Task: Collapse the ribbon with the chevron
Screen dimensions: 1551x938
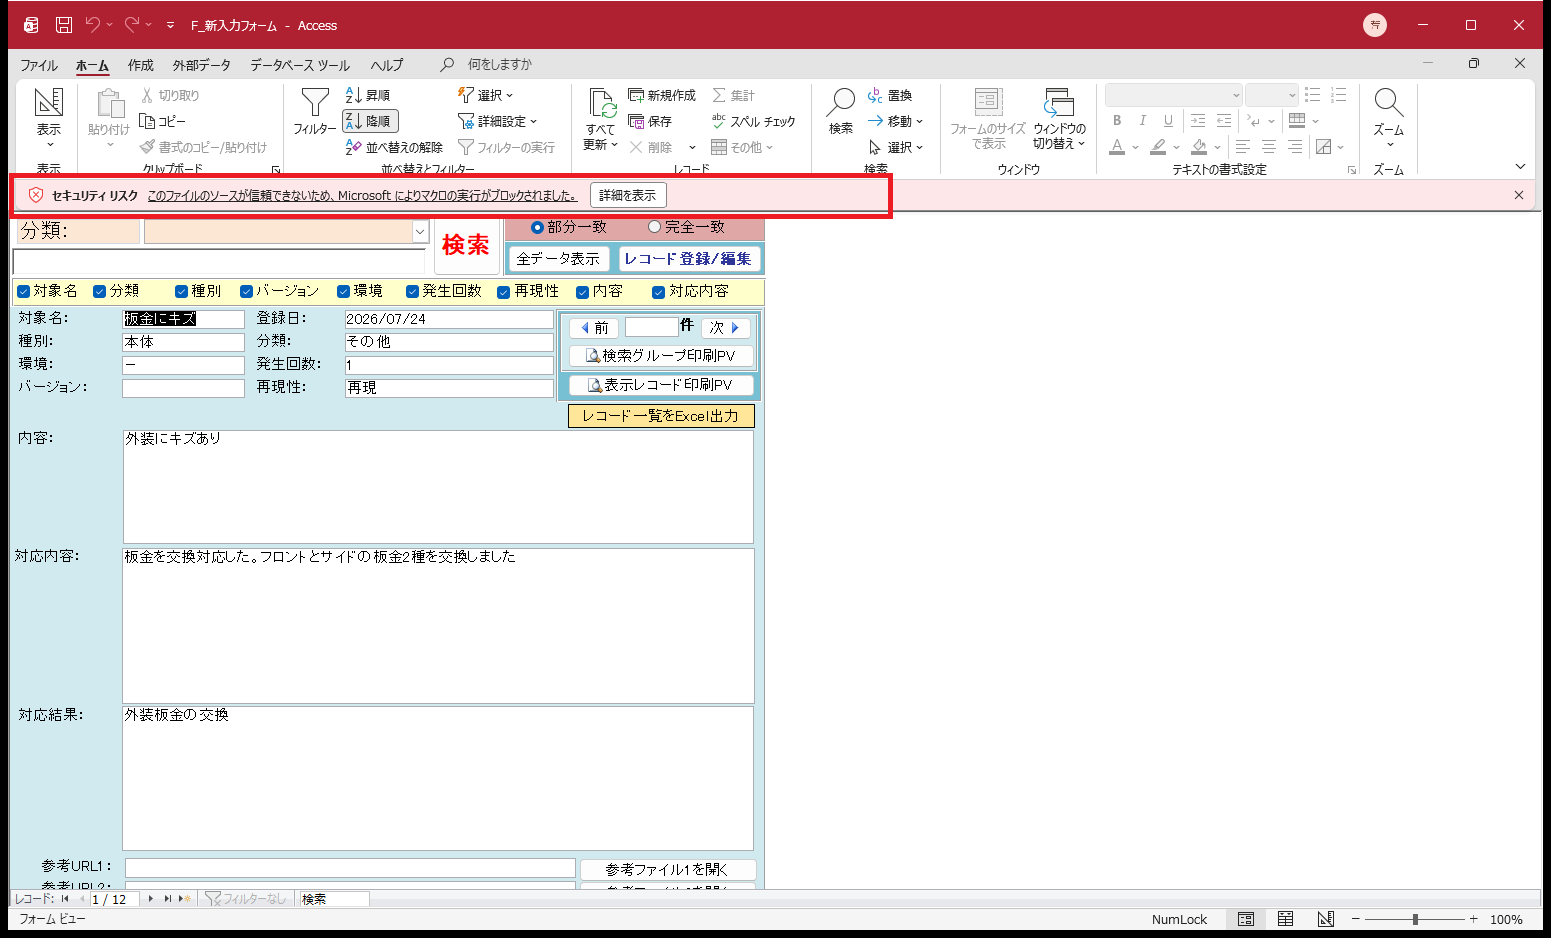Action: point(1520,167)
